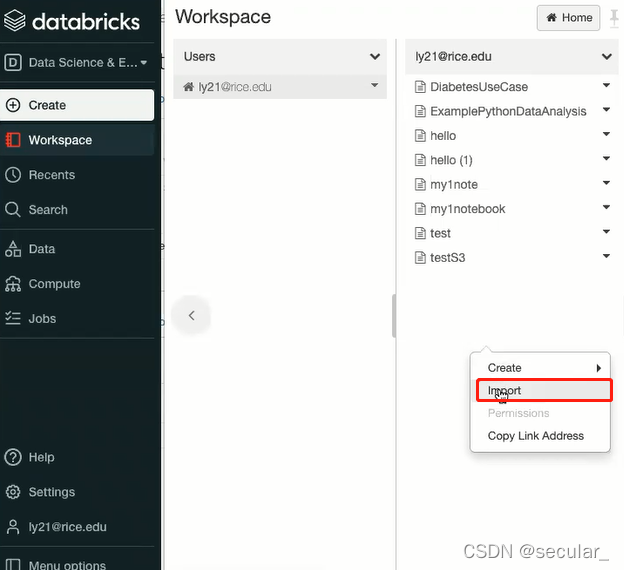Viewport: 624px width, 570px height.
Task: Click notebook file icon next to my1note
Action: [420, 184]
